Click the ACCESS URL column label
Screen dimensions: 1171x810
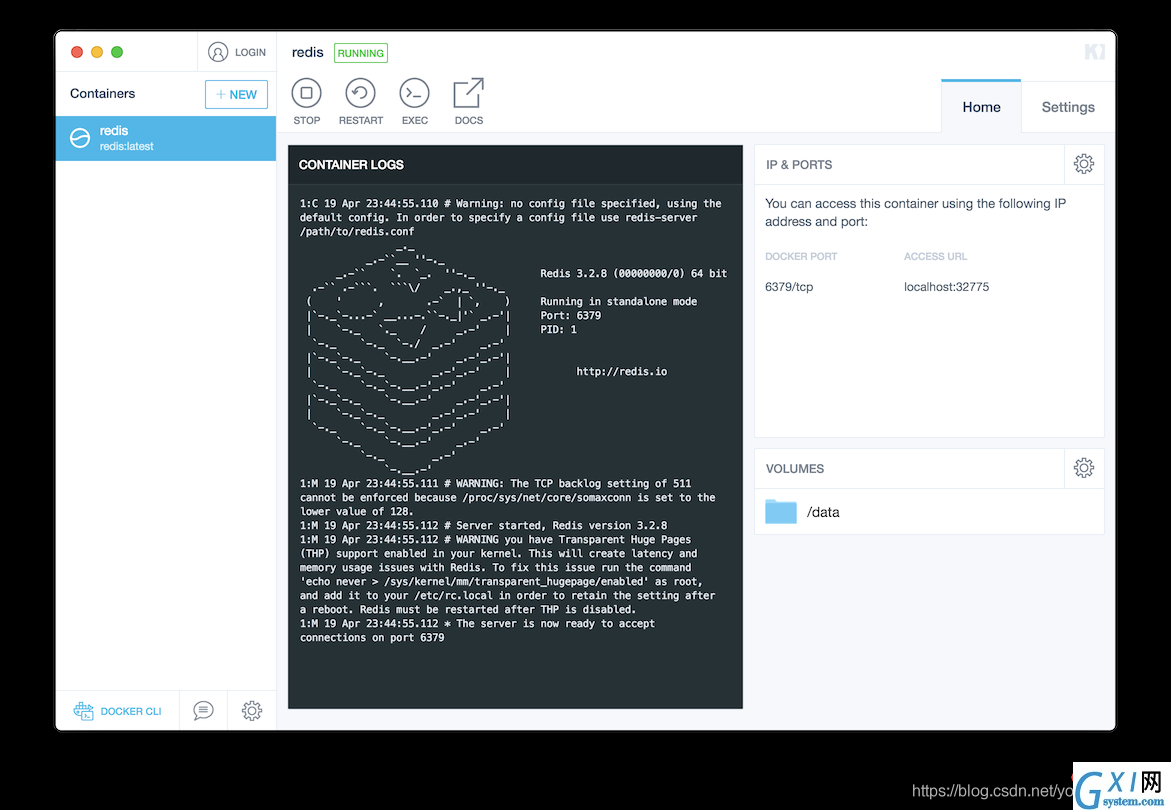tap(935, 256)
